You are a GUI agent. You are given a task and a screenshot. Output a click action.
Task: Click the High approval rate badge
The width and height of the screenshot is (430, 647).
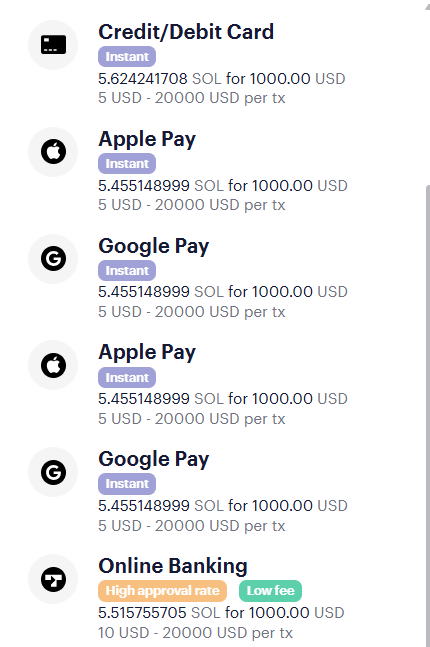162,591
